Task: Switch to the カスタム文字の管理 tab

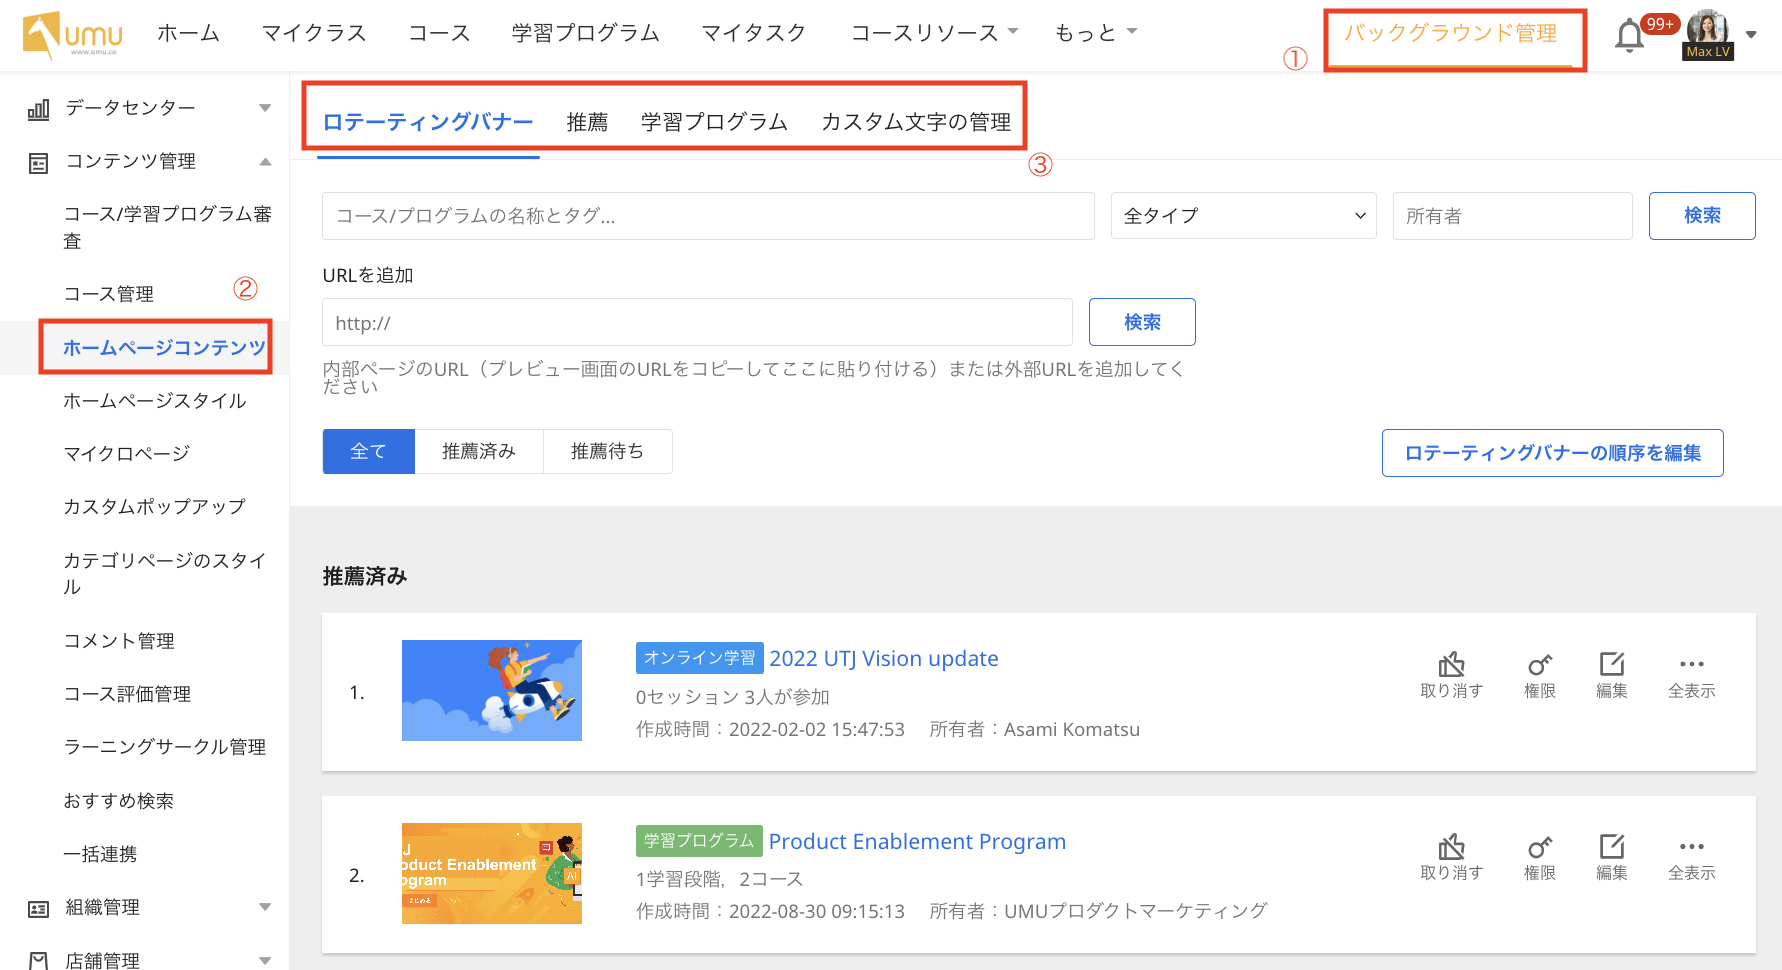Action: (x=916, y=122)
